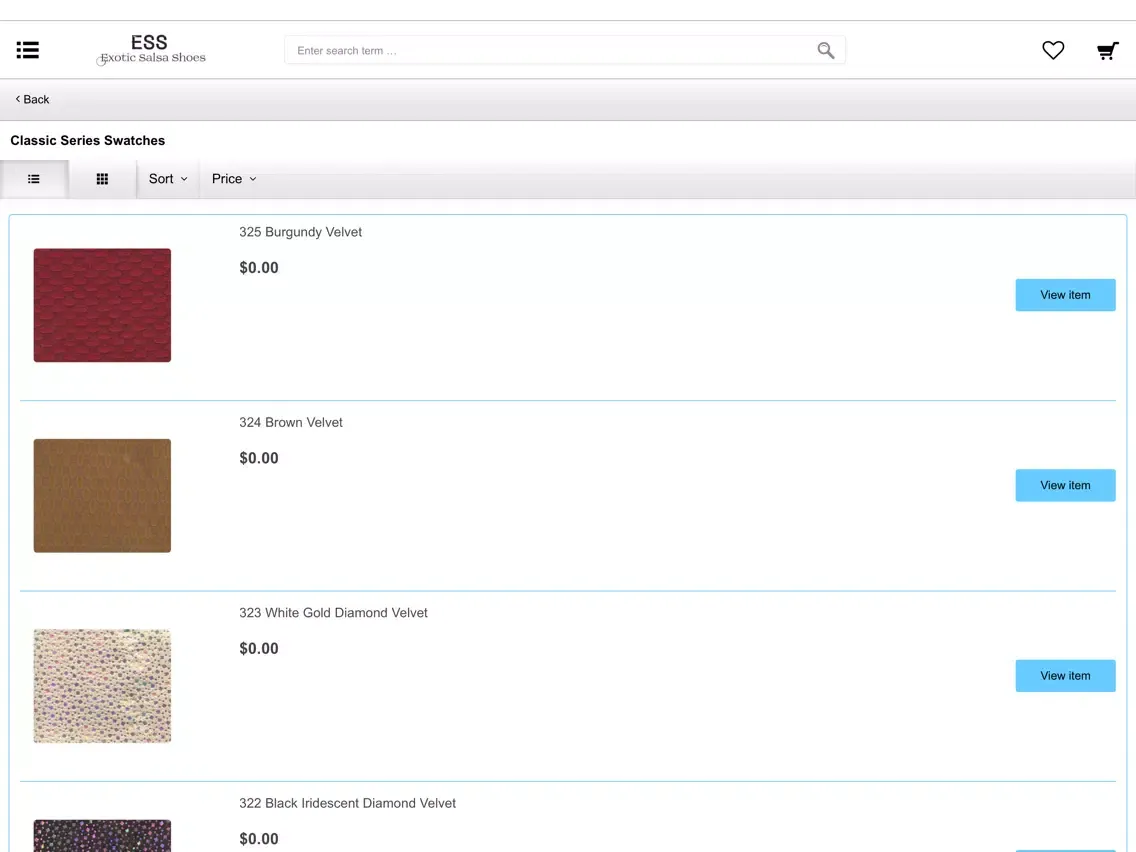The image size is (1136, 852).
Task: Click the brown velvet swatch image
Action: pyautogui.click(x=102, y=496)
